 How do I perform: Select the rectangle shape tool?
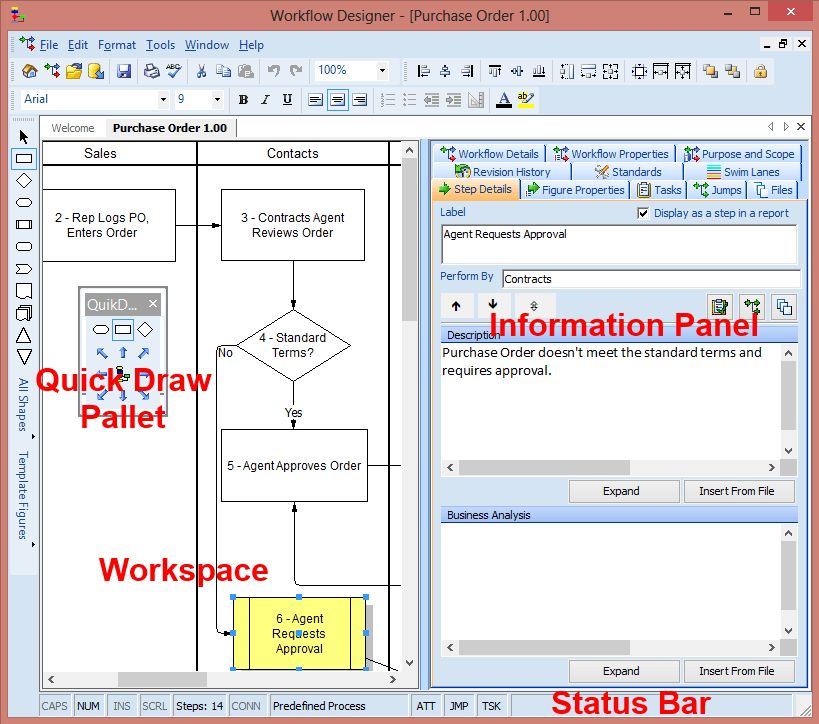(22, 157)
